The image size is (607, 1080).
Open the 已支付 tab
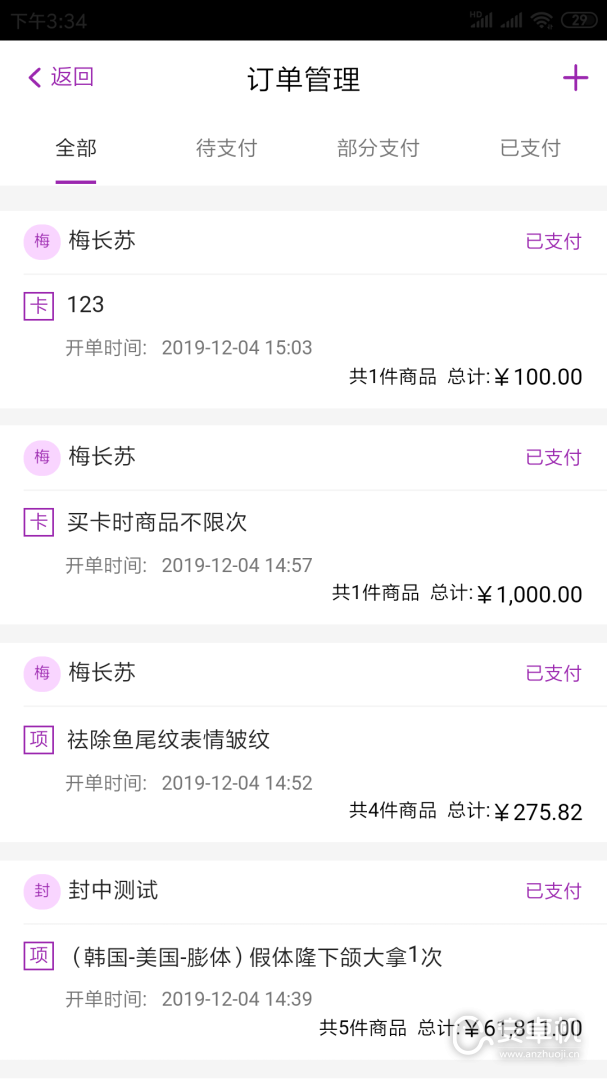530,147
